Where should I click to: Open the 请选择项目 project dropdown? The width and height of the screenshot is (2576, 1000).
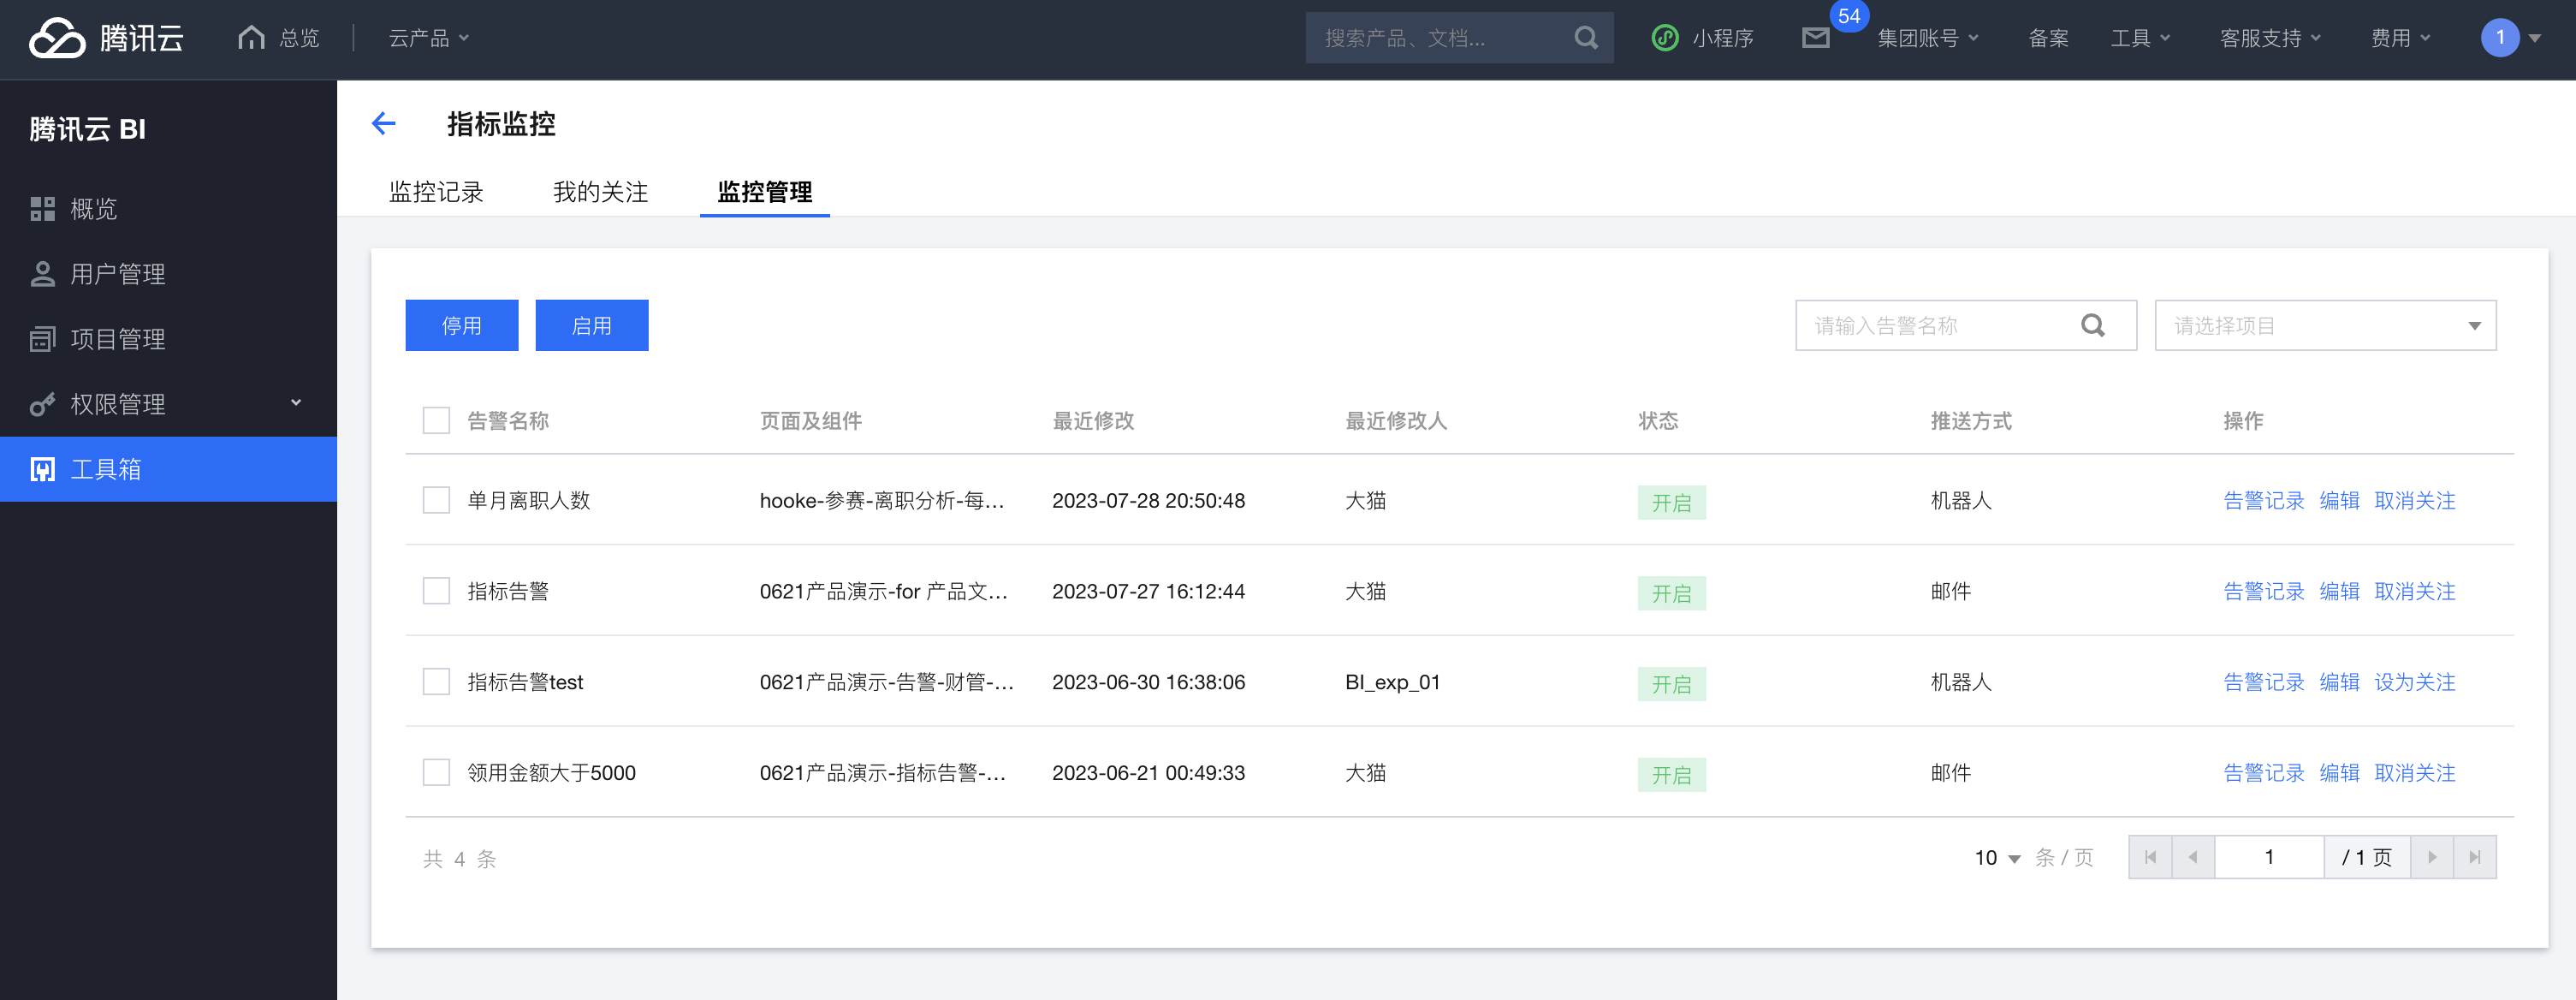(2324, 325)
